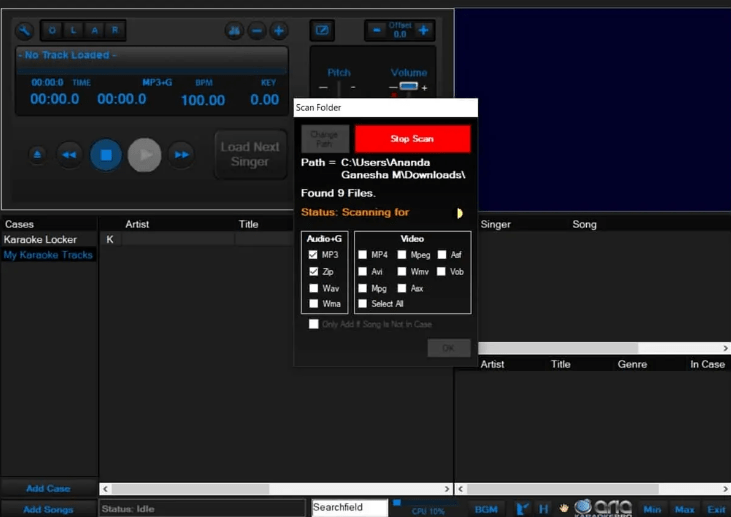This screenshot has height=517, width=731.
Task: Increase the Offset value with plus
Action: [x=423, y=31]
